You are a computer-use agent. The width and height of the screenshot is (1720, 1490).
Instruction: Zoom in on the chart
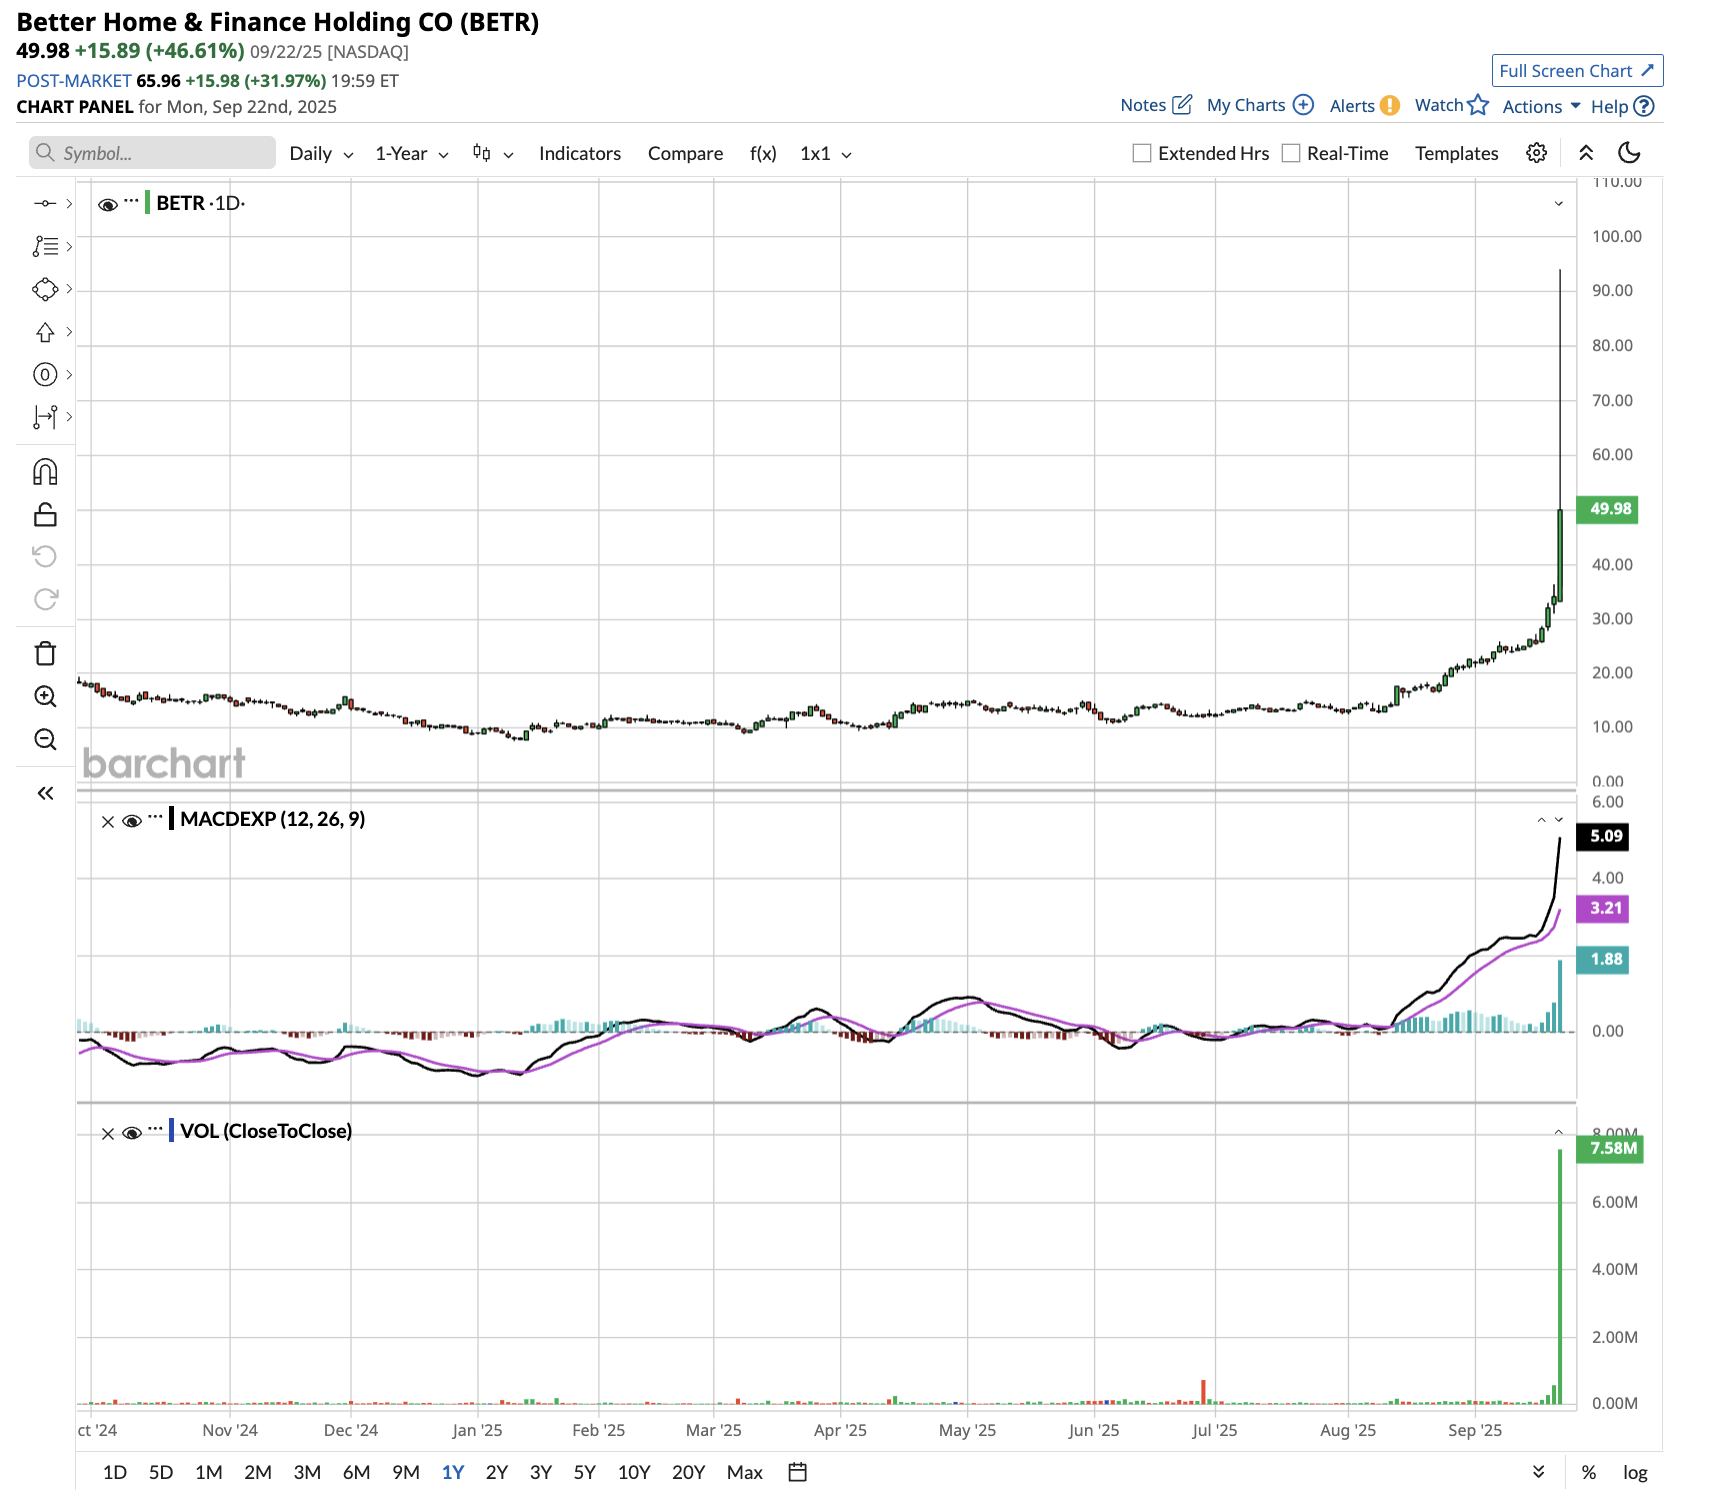click(45, 696)
